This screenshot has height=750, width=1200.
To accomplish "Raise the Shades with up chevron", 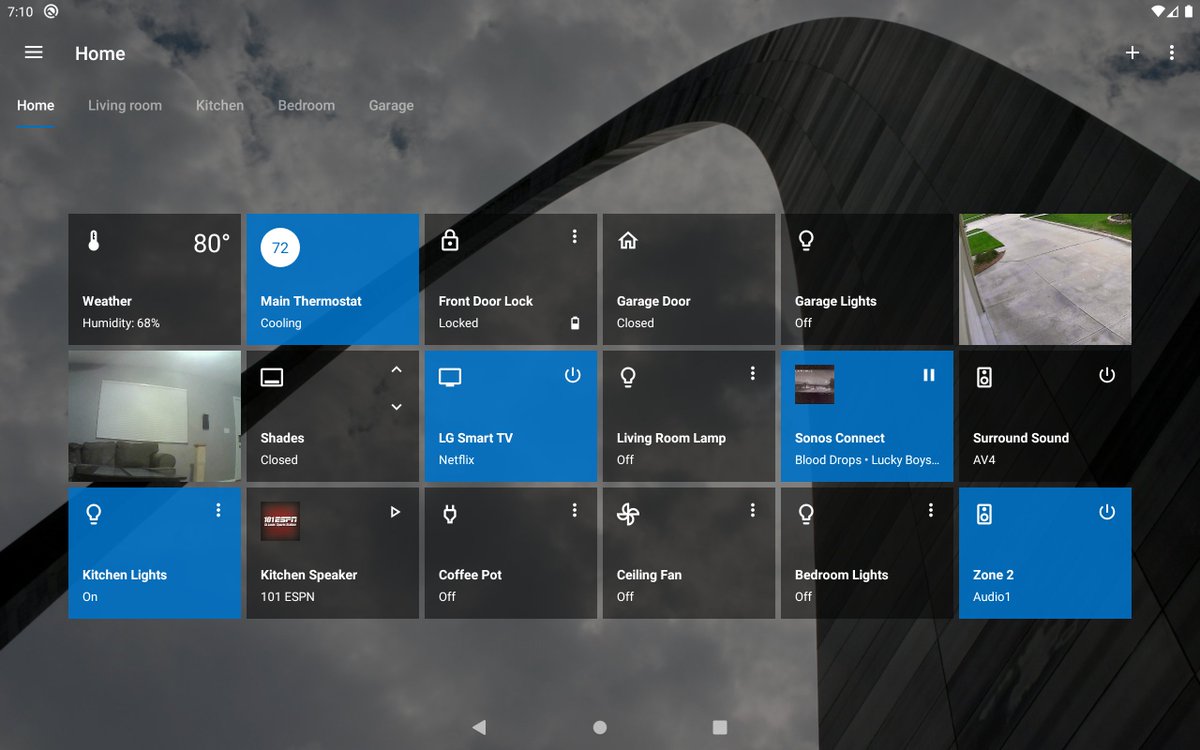I will point(396,370).
